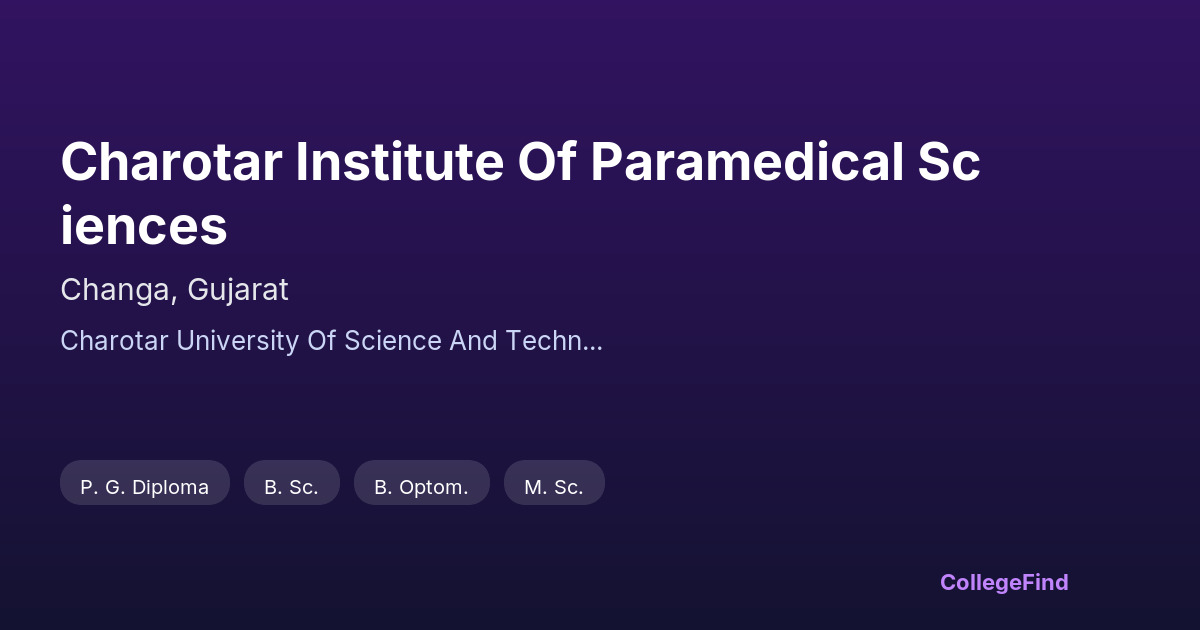Viewport: 1200px width, 630px height.
Task: Click "iences" on the title's second line
Action: click(144, 227)
